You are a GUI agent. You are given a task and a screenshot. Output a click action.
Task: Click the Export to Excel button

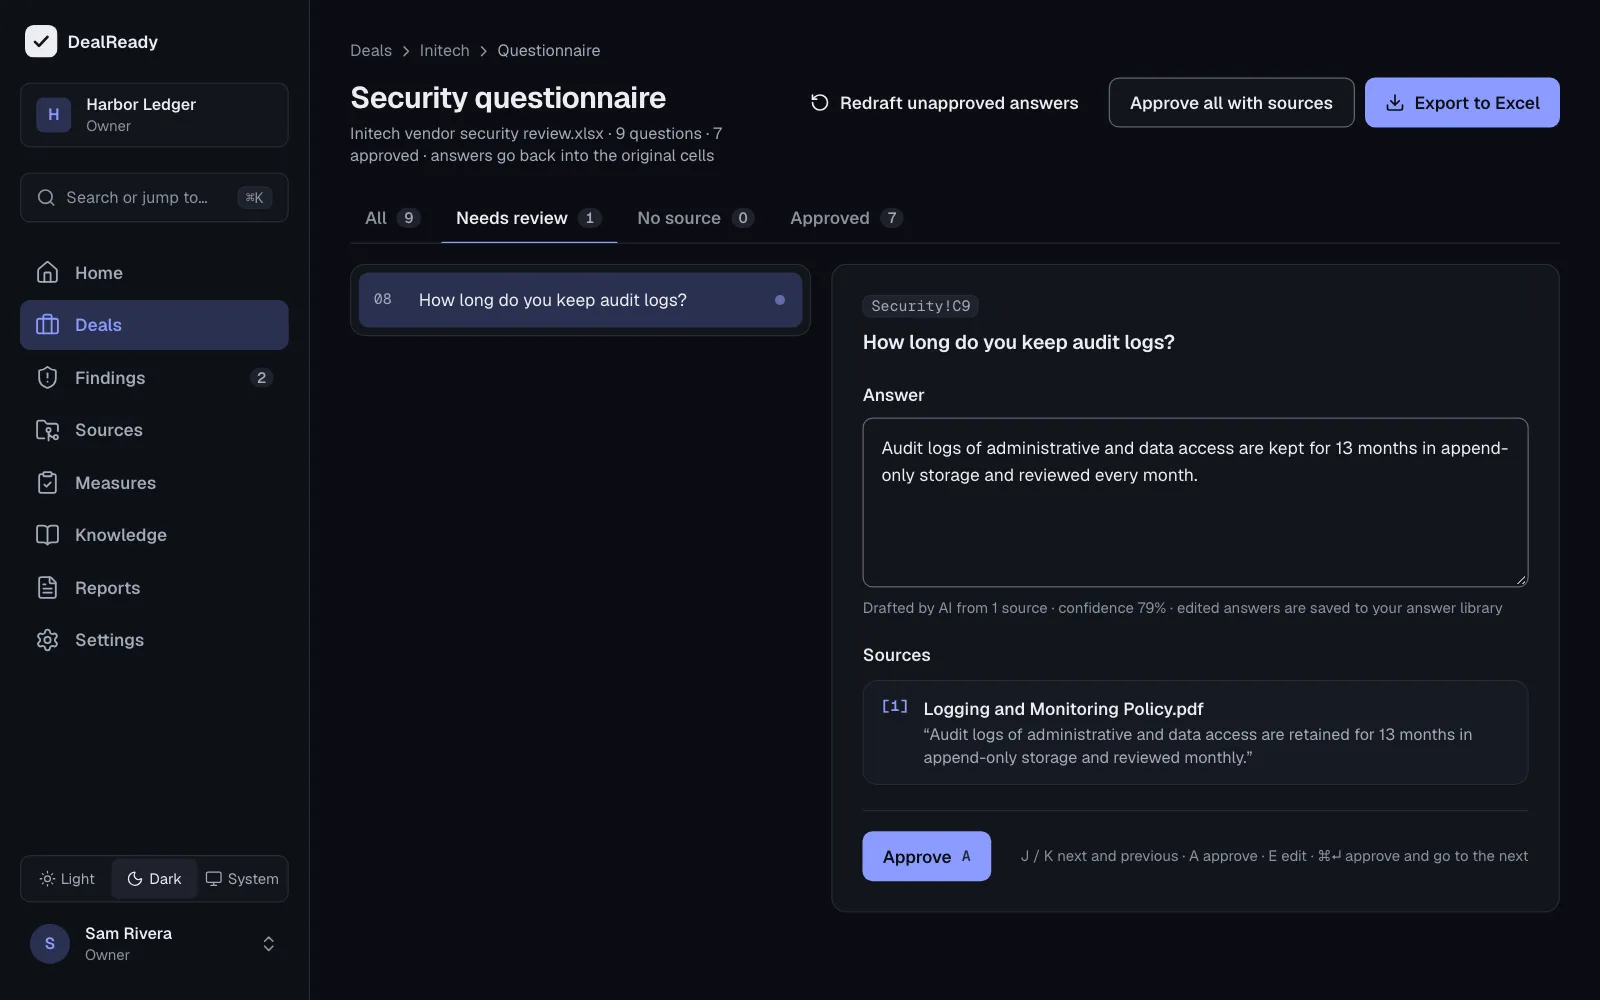click(x=1462, y=103)
